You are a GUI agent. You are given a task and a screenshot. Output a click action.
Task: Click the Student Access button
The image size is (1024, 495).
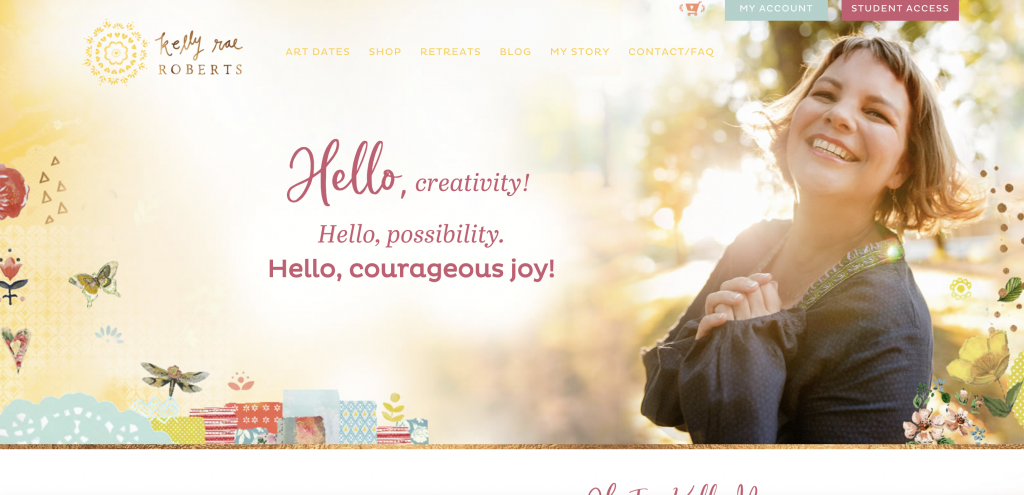coord(900,9)
